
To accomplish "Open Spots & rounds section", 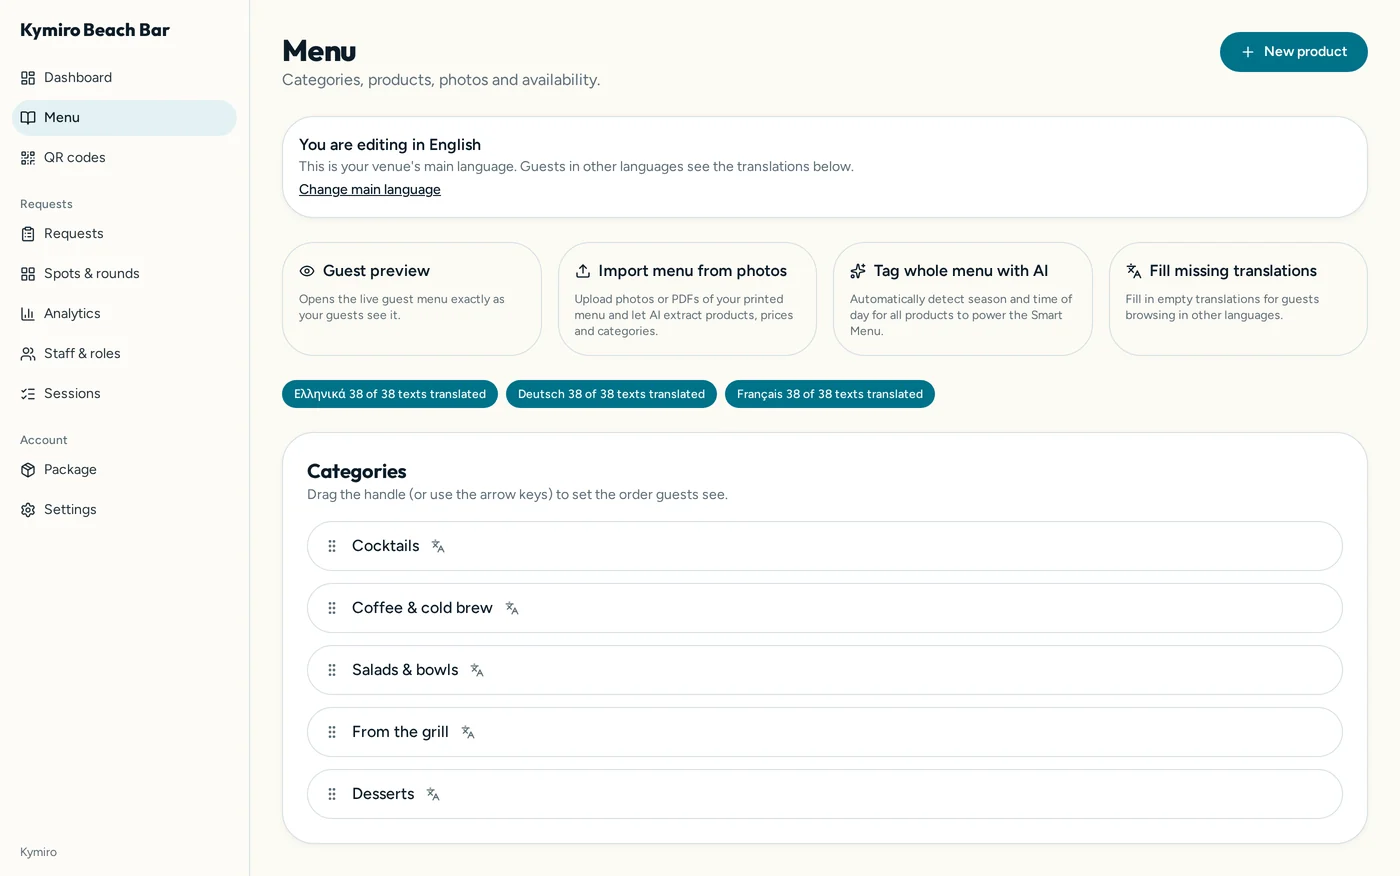I will coord(124,274).
